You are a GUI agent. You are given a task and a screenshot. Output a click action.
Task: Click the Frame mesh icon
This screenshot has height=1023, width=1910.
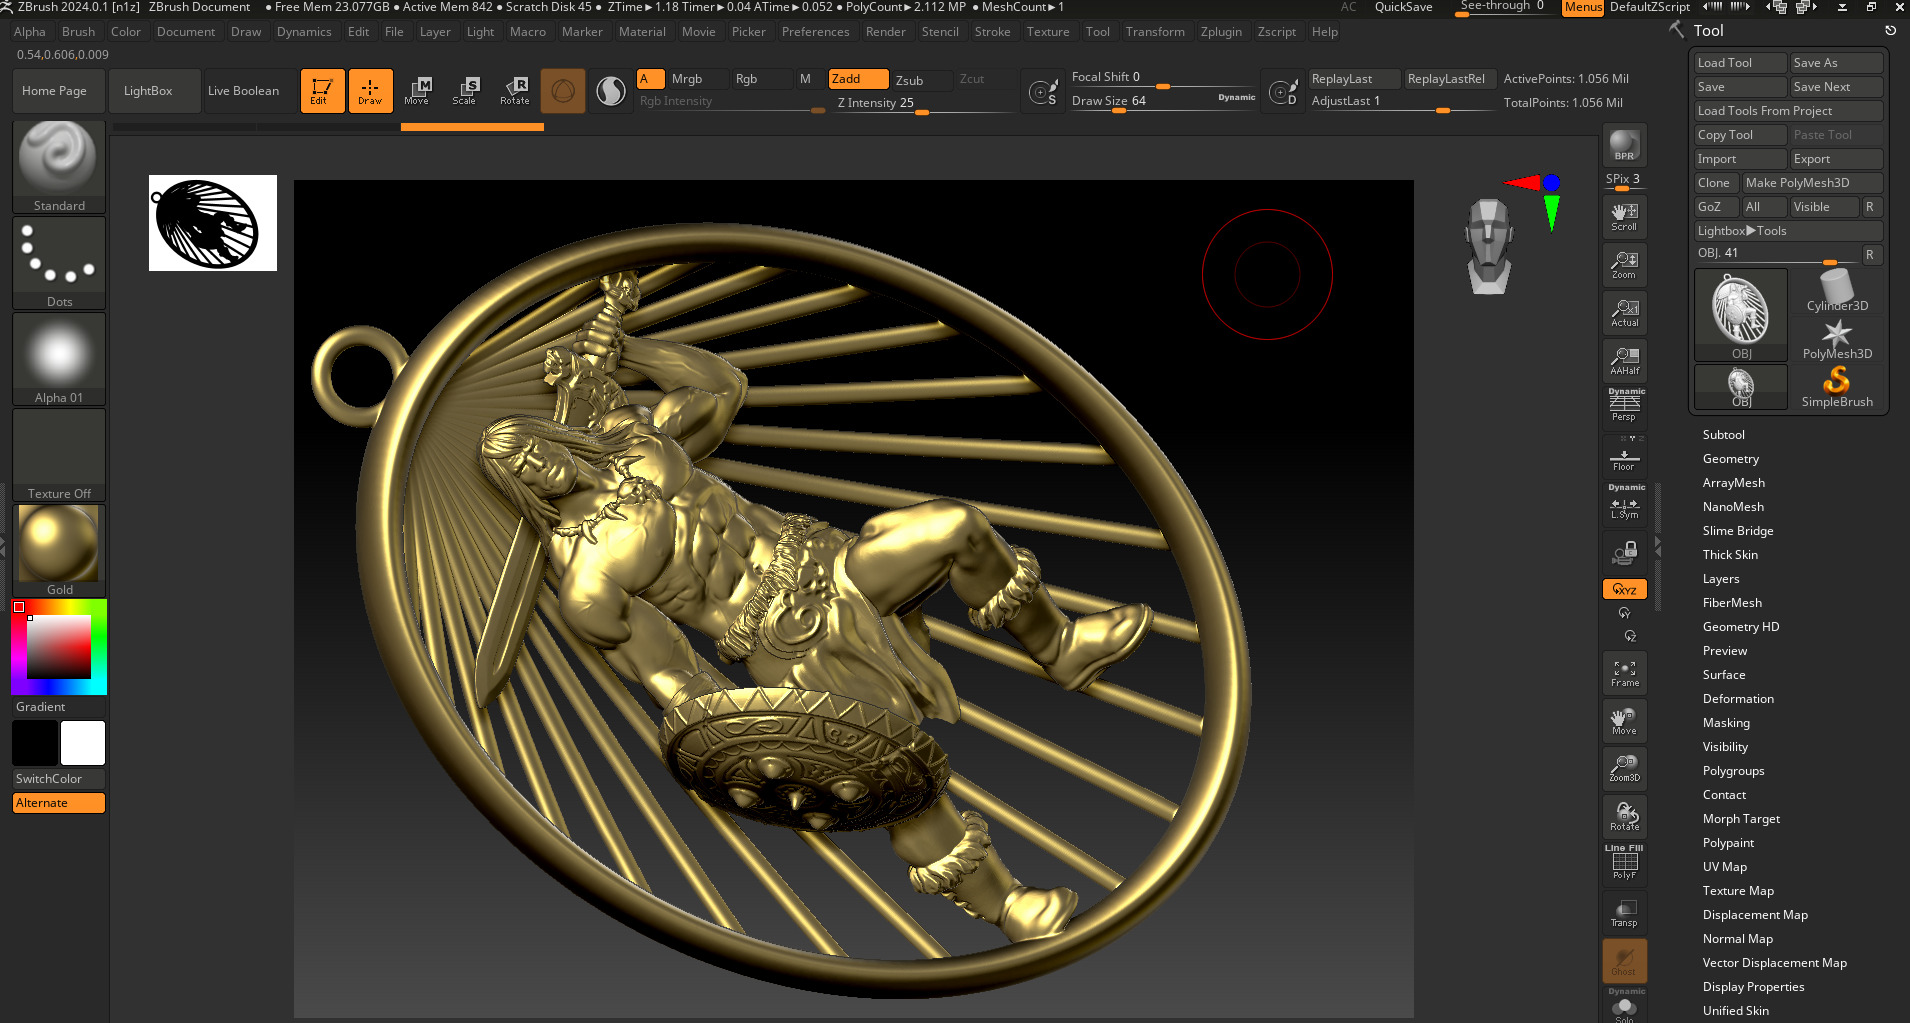1624,673
